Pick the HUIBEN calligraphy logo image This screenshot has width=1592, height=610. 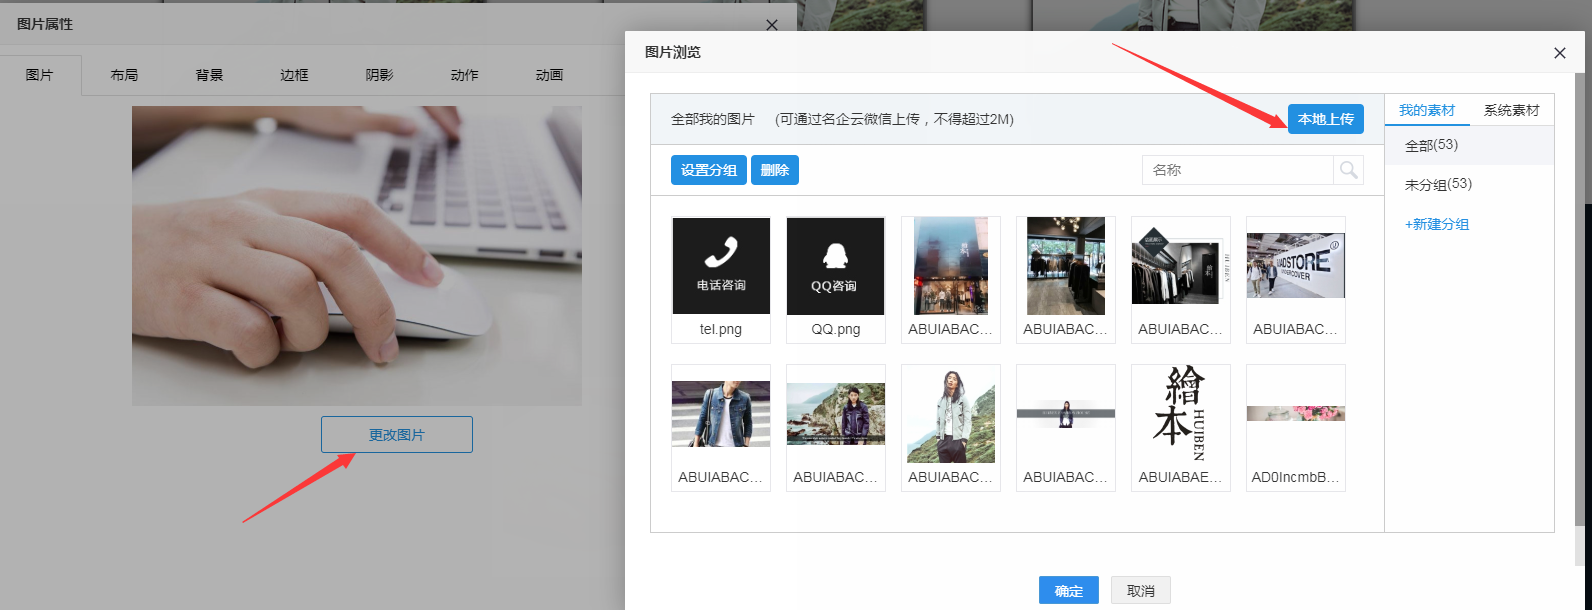1180,414
